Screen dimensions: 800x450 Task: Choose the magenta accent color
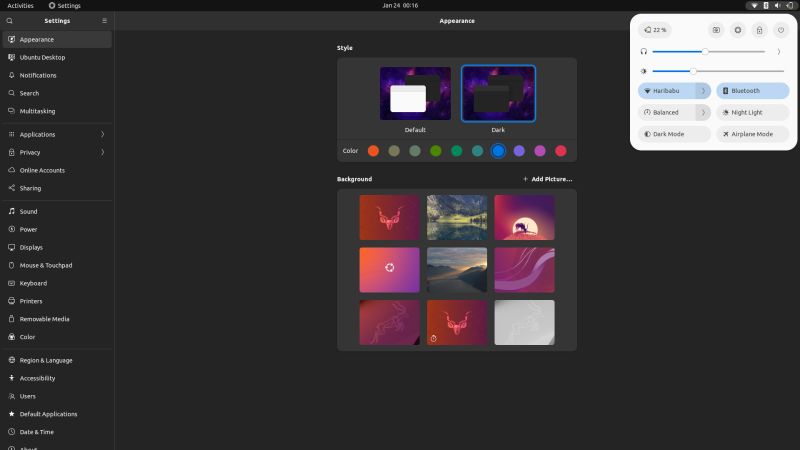pyautogui.click(x=540, y=151)
